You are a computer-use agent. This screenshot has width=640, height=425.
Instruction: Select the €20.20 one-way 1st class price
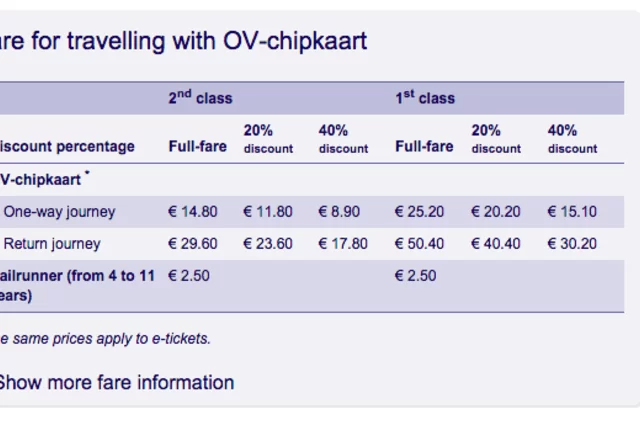(496, 212)
